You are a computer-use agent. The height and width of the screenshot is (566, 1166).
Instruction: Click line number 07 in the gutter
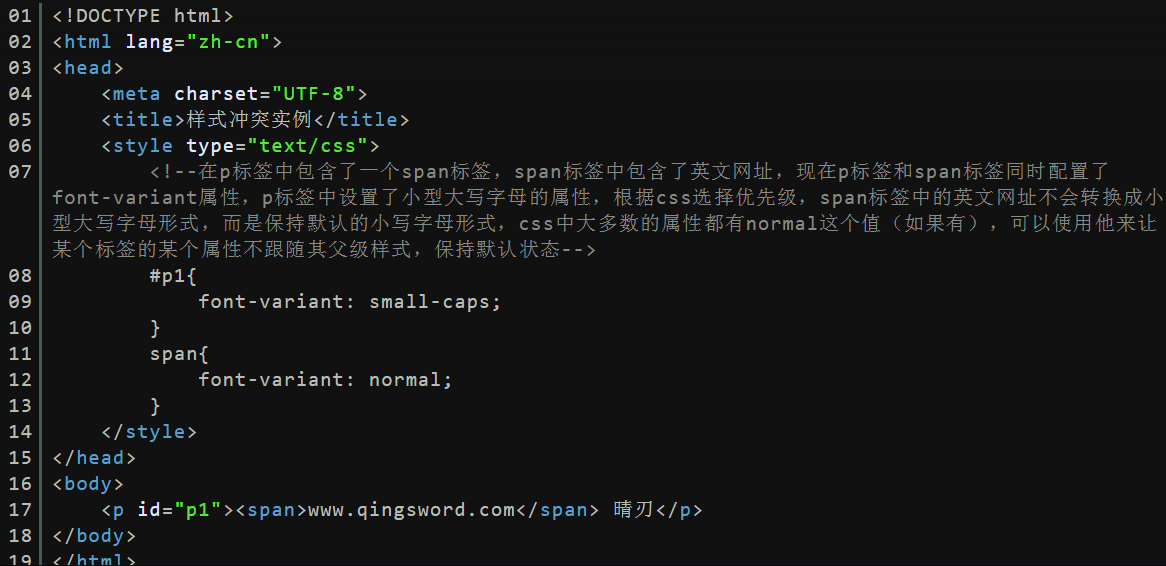[x=20, y=172]
